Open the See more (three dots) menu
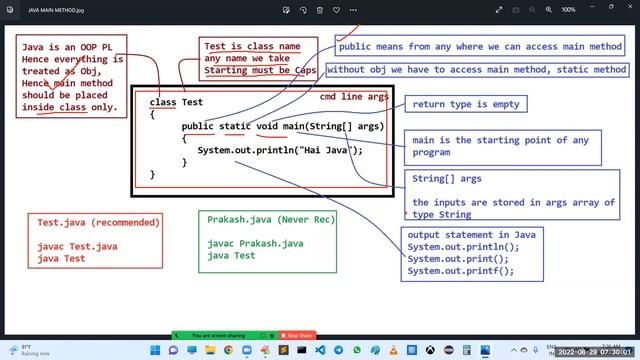This screenshot has width=640, height=360. pyautogui.click(x=353, y=10)
